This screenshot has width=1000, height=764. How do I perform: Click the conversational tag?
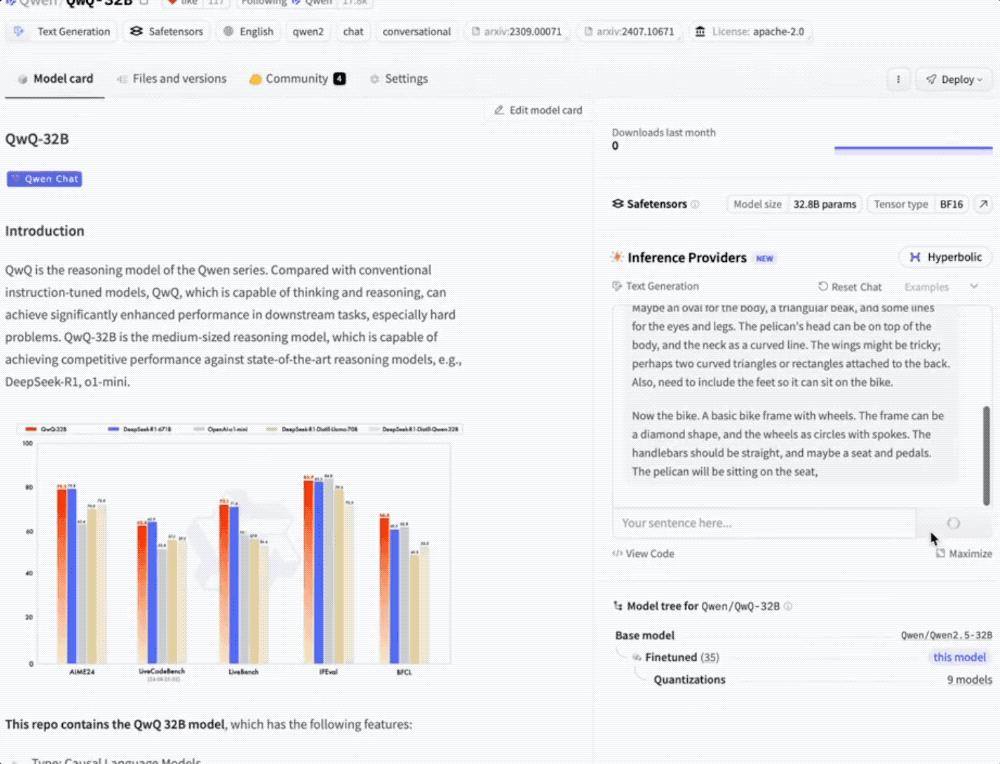(x=416, y=31)
